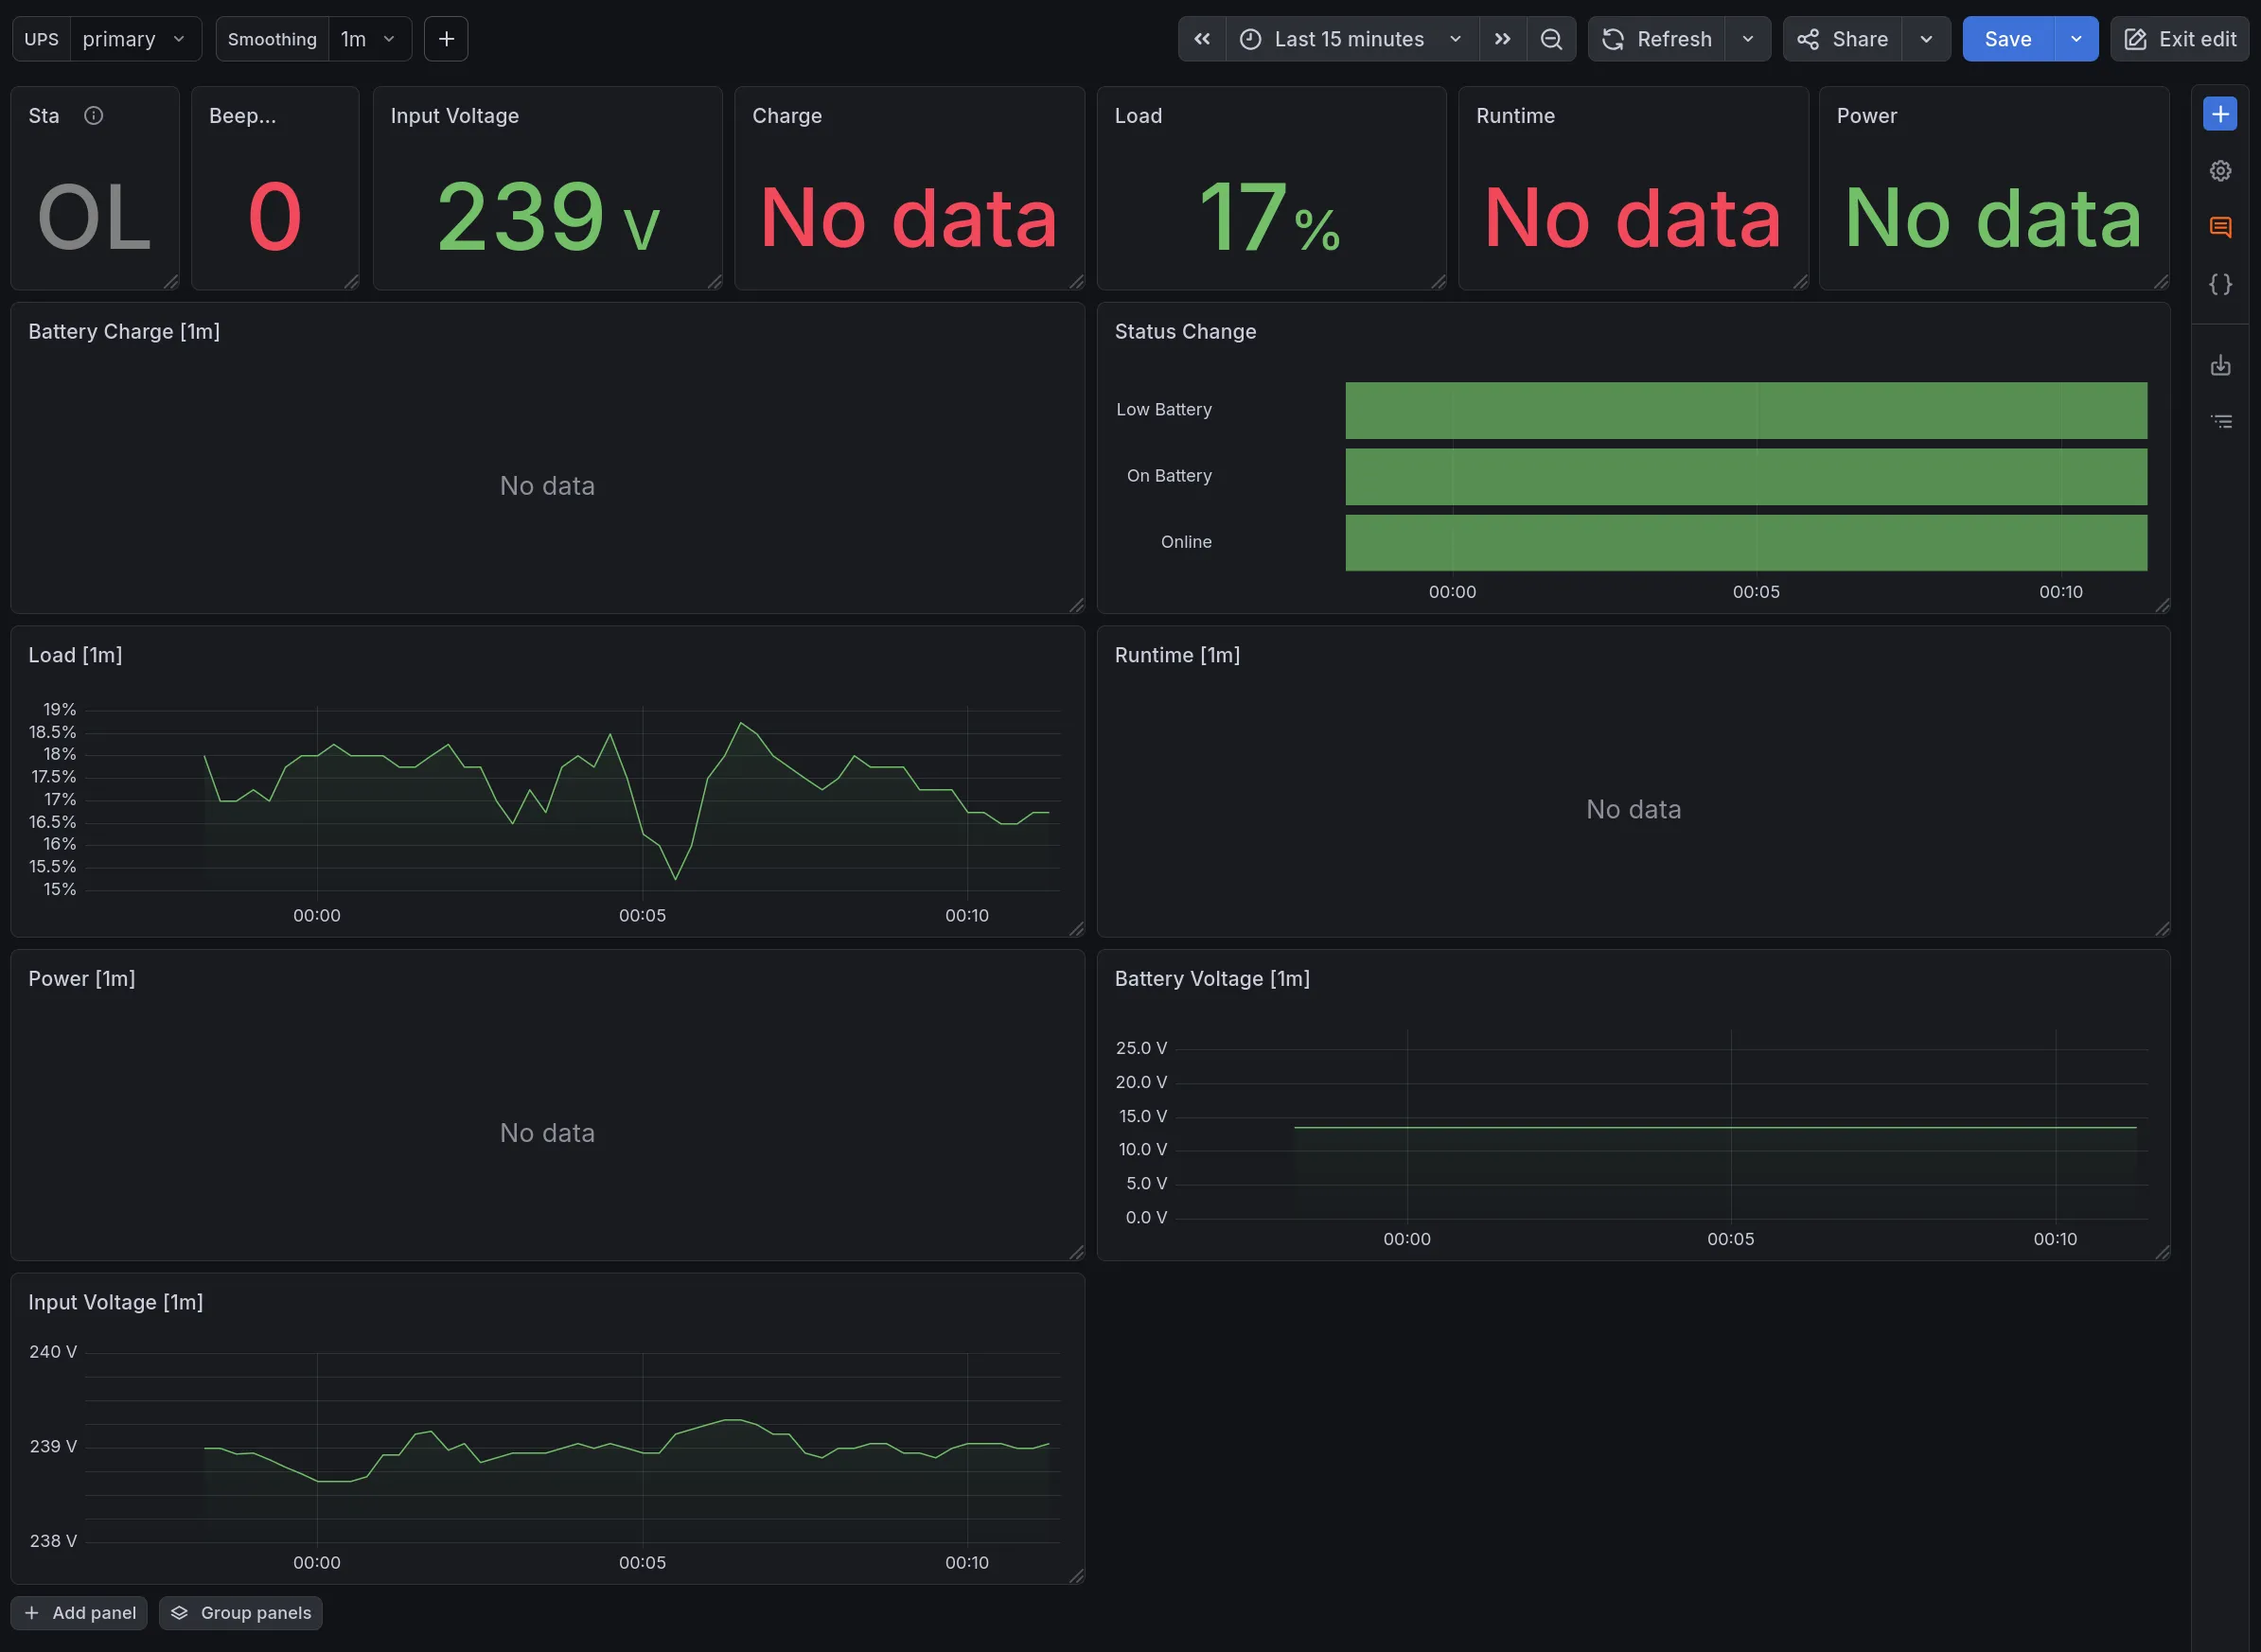Click resize handle of Battery Charge [1m] panel
Screen dimensions: 2261x1652
tap(1077, 606)
